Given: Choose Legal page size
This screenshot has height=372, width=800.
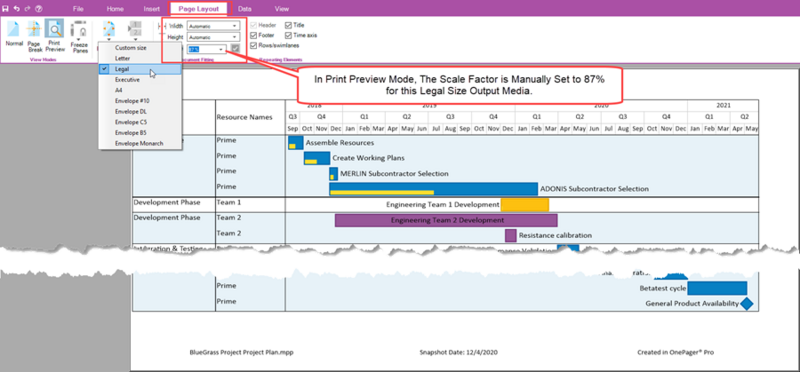Looking at the screenshot, I should point(140,69).
